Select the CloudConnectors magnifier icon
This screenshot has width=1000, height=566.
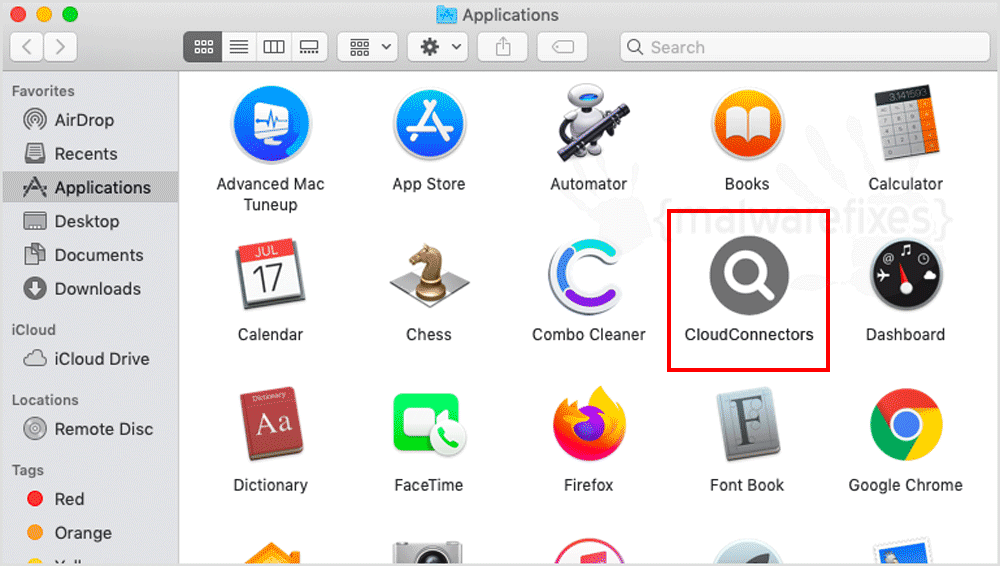(x=749, y=275)
